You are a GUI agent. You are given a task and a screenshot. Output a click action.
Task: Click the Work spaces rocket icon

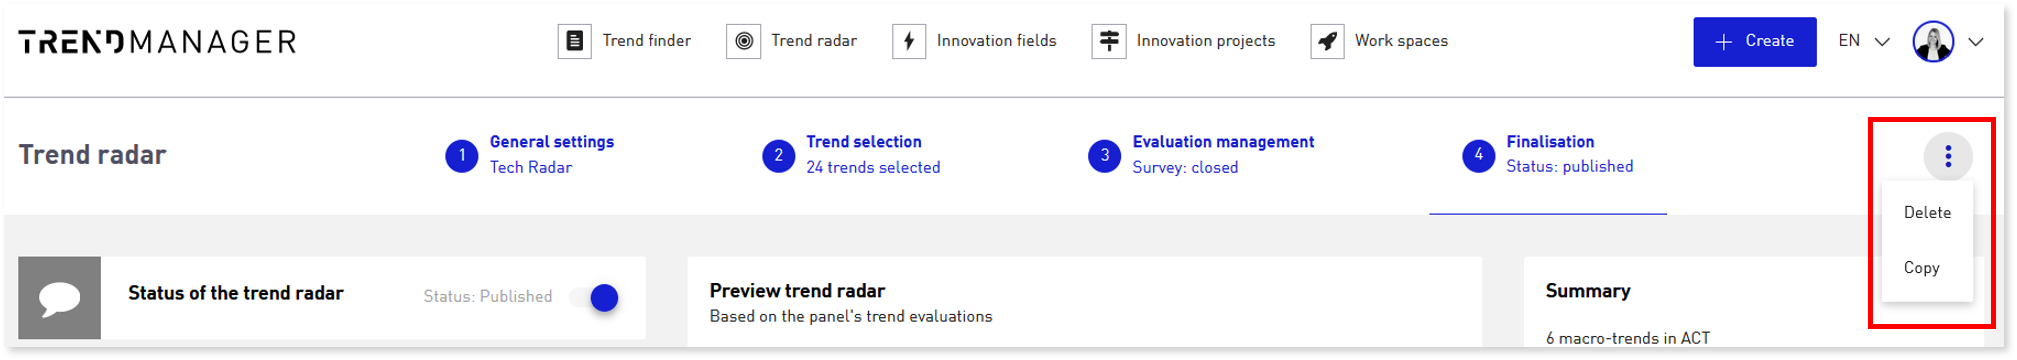(x=1327, y=41)
